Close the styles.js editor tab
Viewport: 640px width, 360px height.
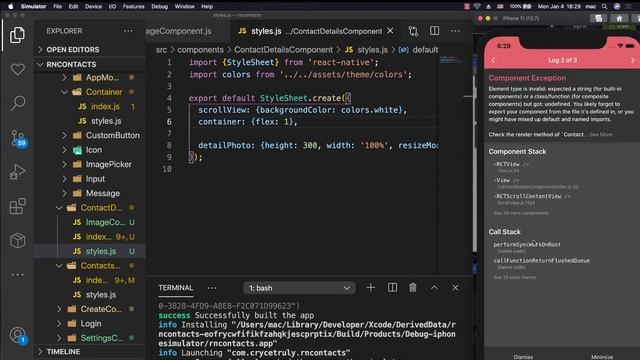tap(390, 31)
